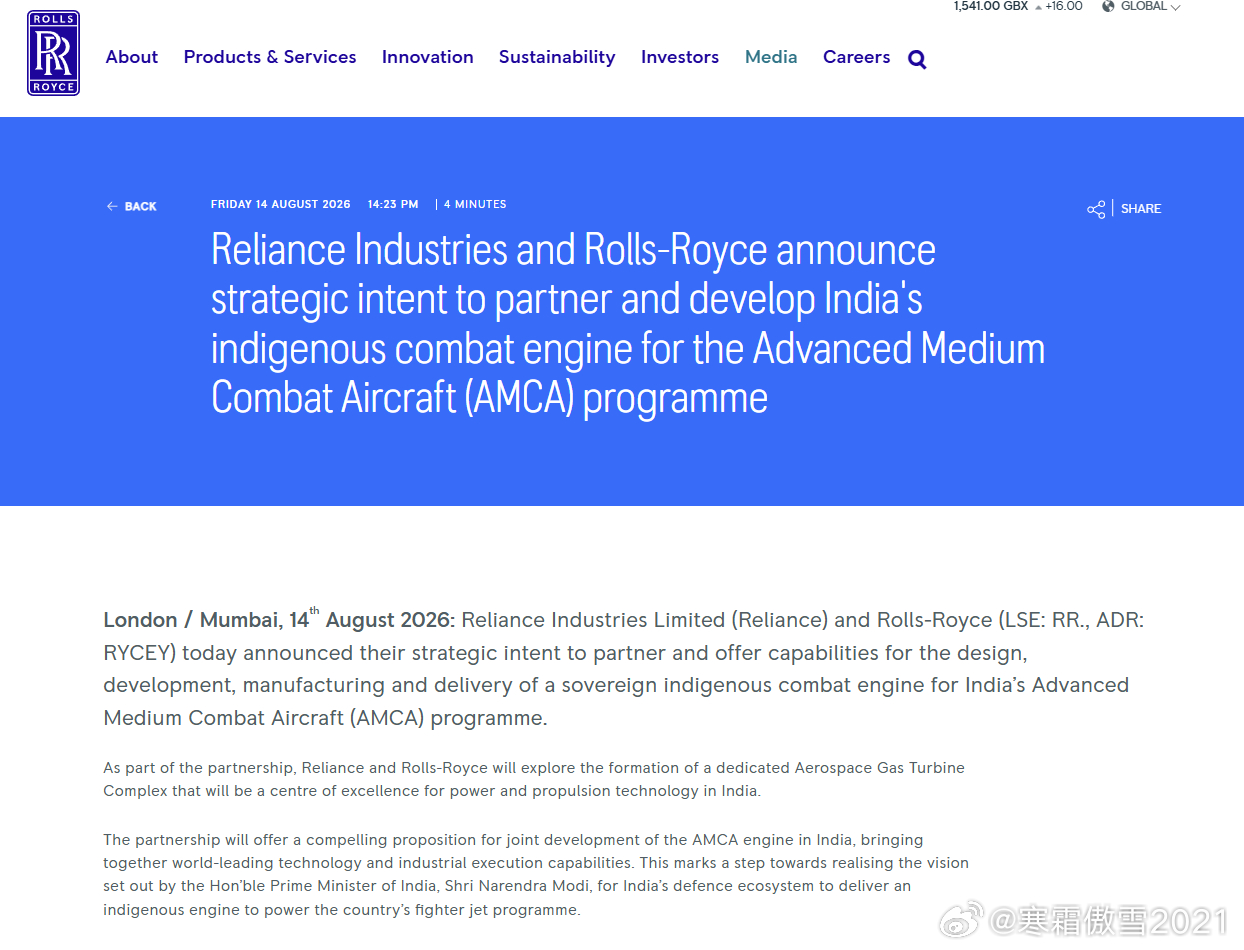
Task: Click the back arrow icon
Action: (112, 206)
